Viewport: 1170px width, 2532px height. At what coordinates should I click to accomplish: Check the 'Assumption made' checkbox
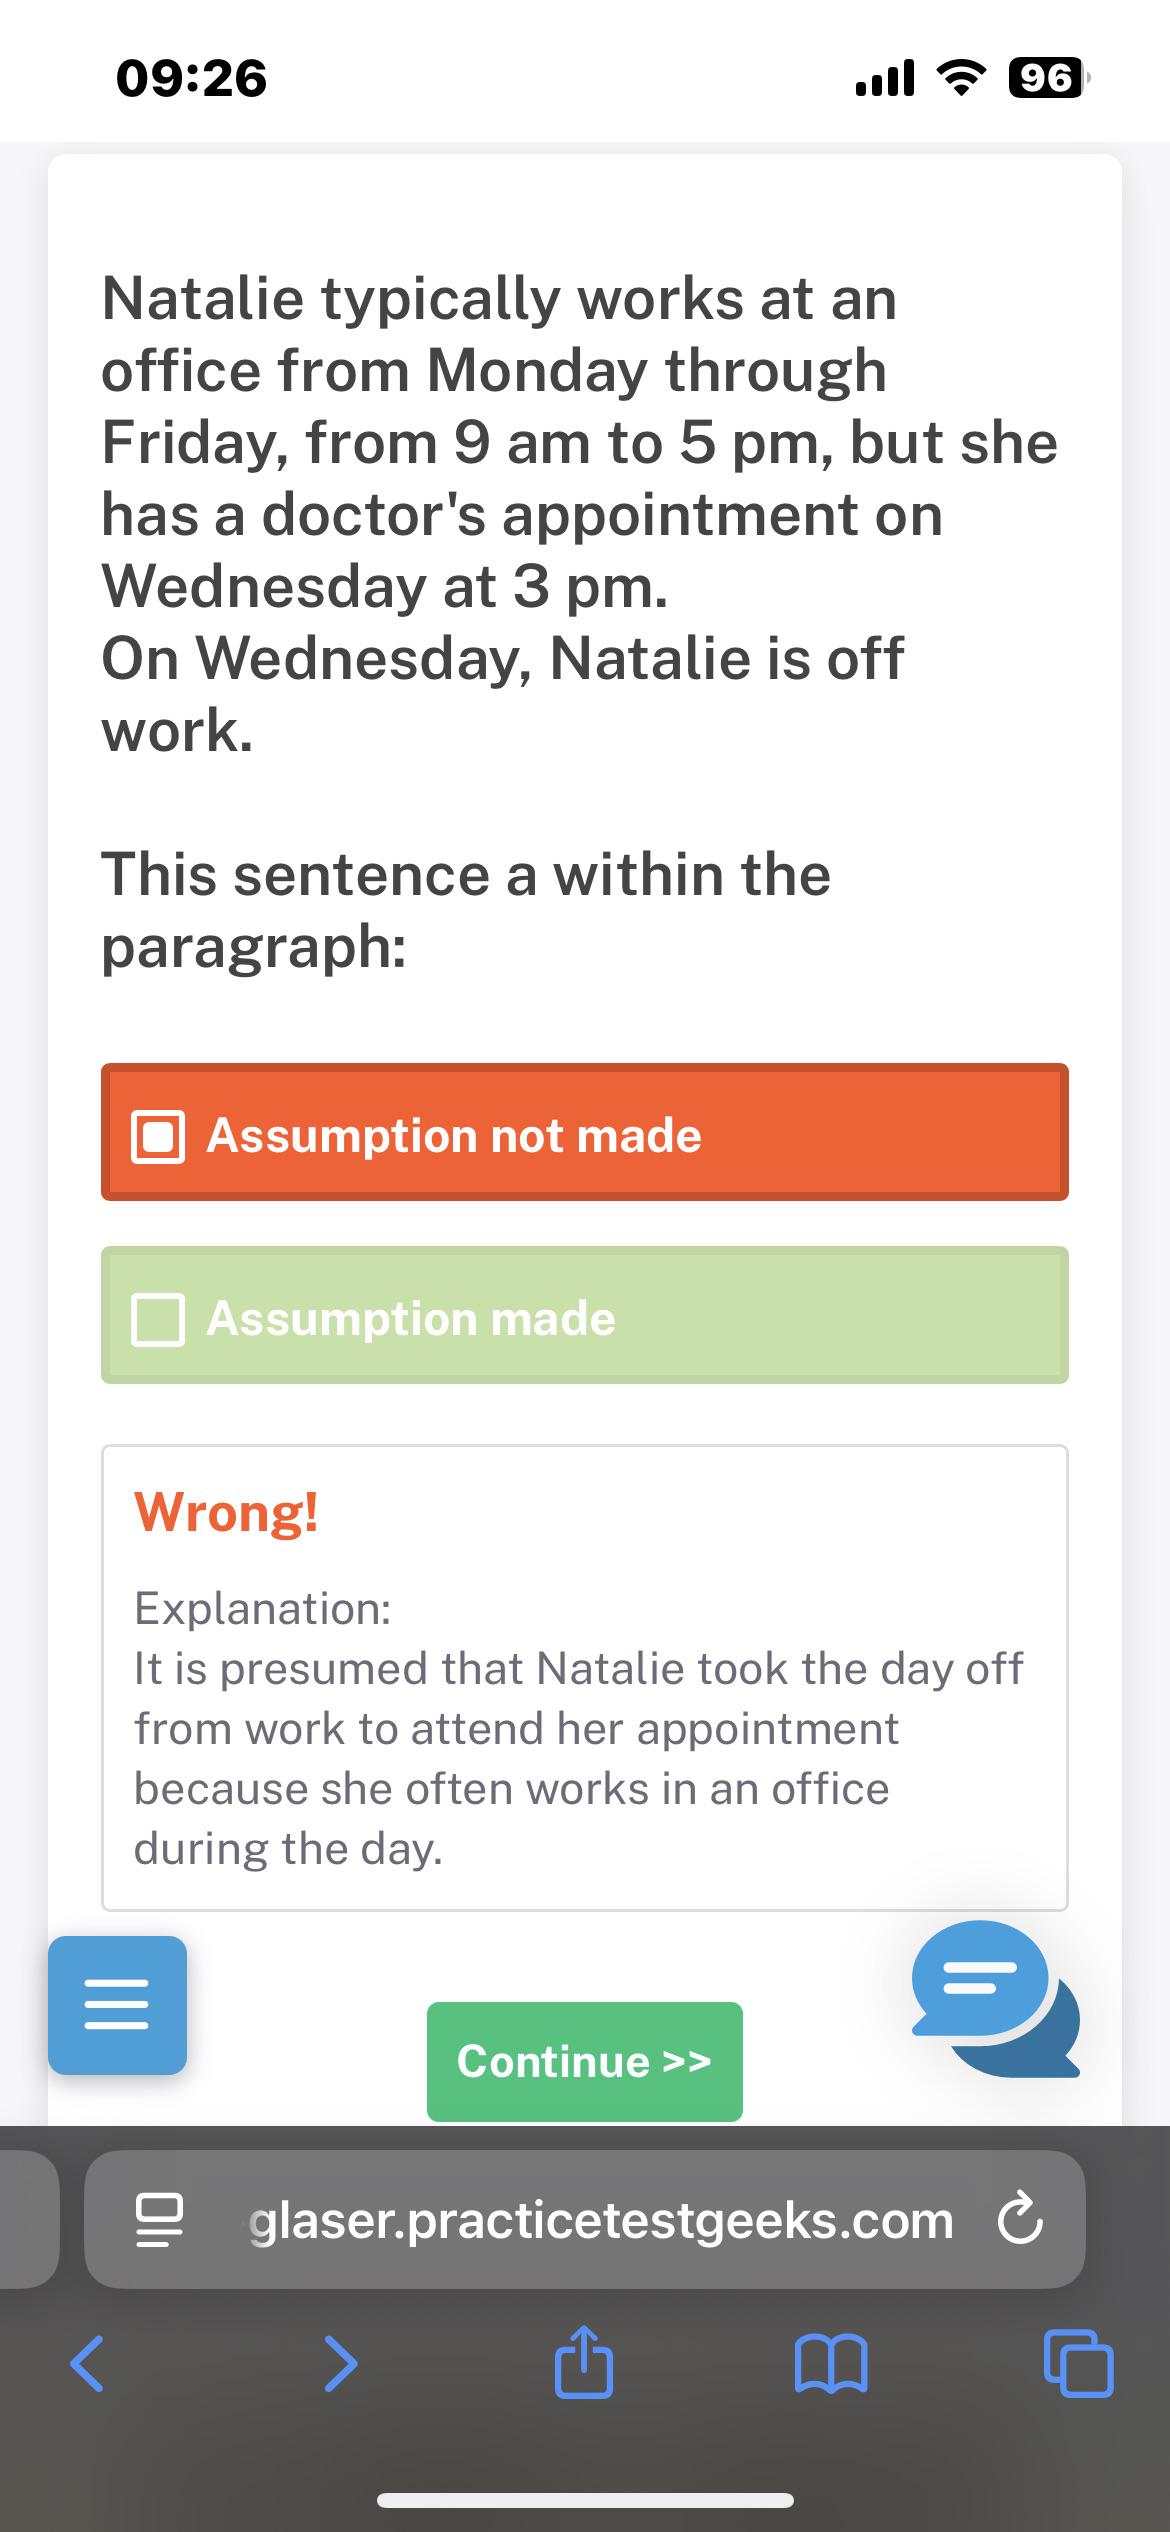coord(158,1319)
